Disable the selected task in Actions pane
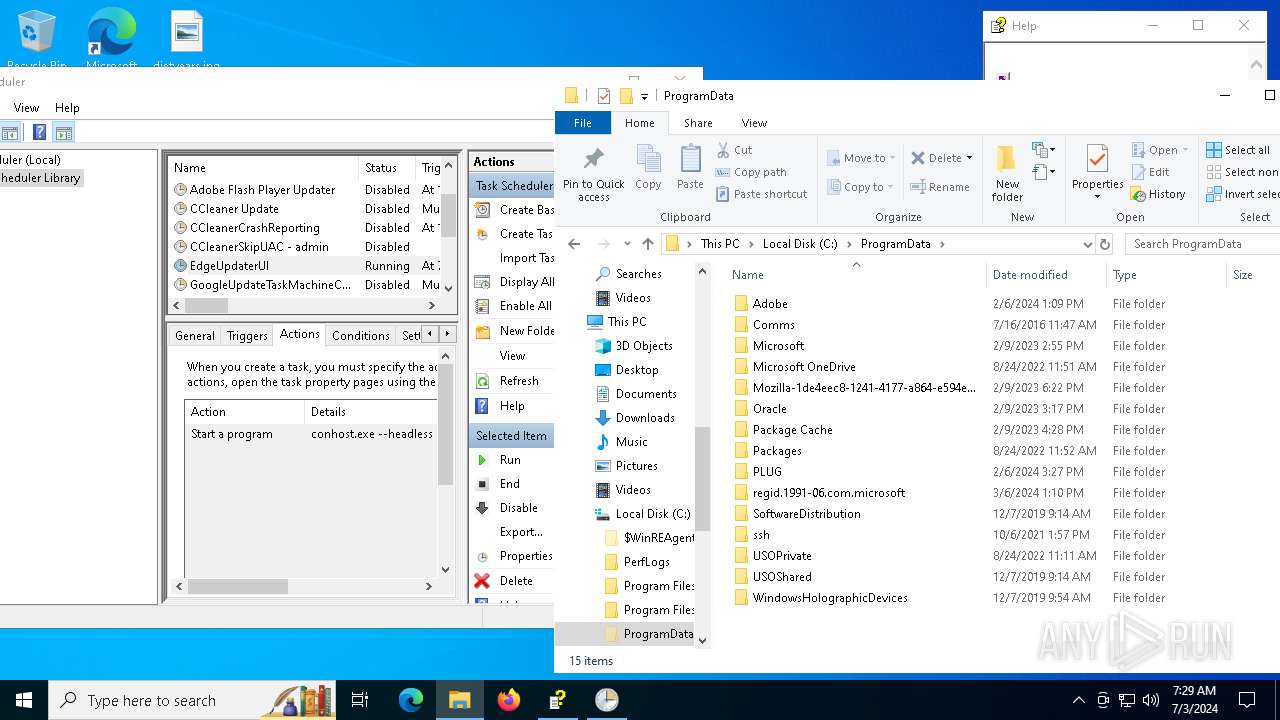The width and height of the screenshot is (1280, 720). [518, 508]
